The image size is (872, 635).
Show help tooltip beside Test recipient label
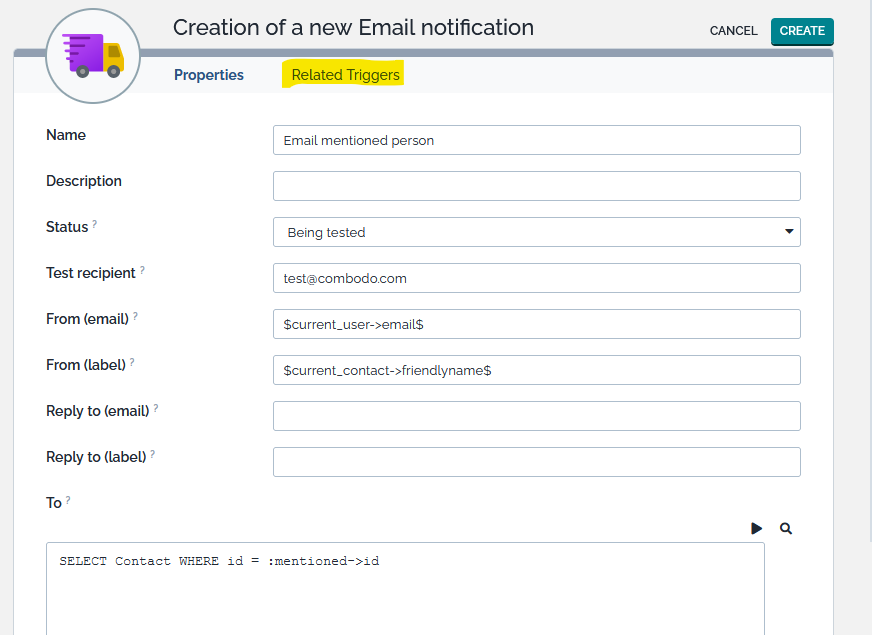[142, 271]
